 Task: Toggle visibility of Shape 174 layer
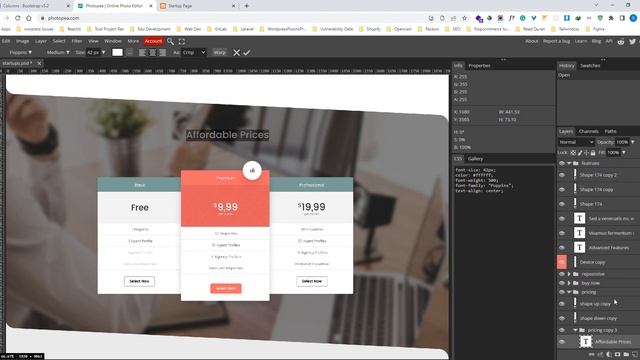562,204
